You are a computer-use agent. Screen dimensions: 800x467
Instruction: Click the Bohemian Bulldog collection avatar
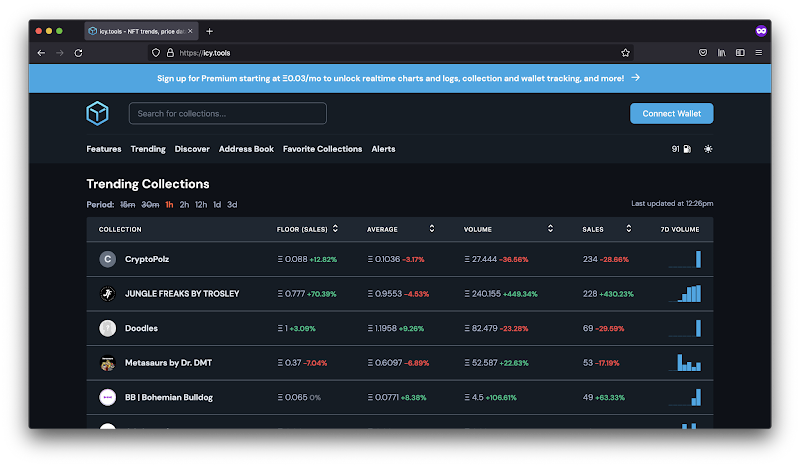[108, 397]
